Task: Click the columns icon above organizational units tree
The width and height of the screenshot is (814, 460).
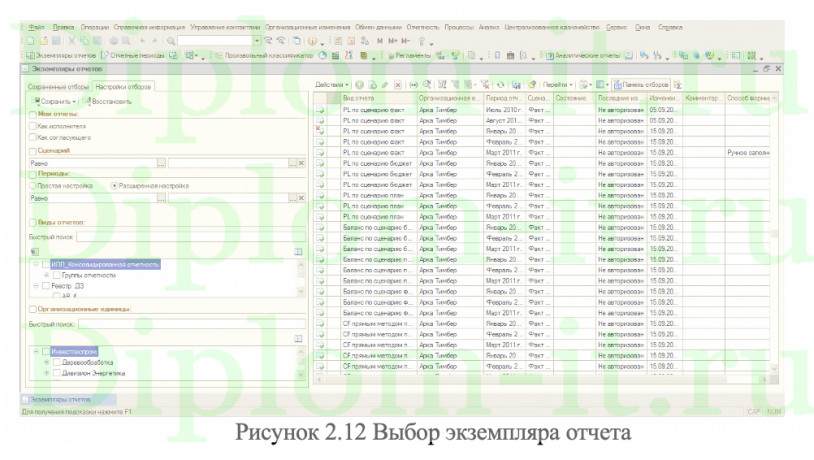Action: pyautogui.click(x=298, y=339)
